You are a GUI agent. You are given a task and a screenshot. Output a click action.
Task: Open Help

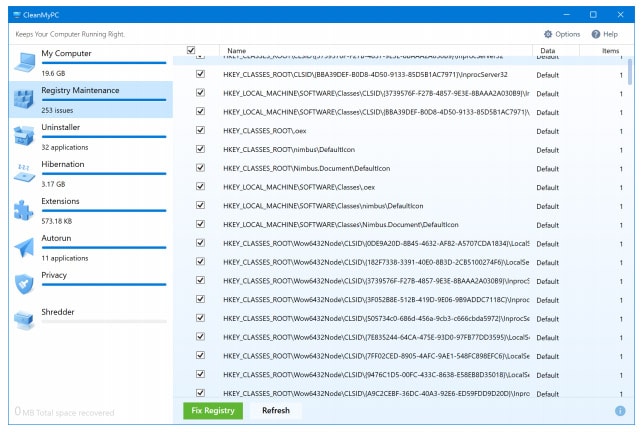click(x=605, y=34)
